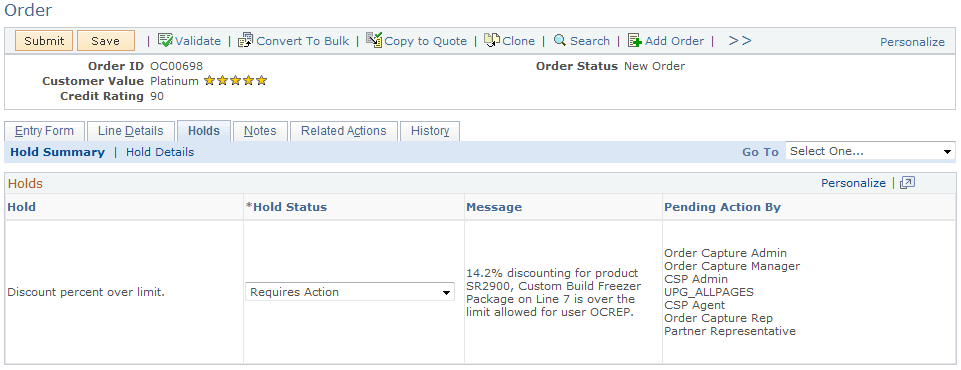Image resolution: width=961 pixels, height=370 pixels.
Task: Sort by Pending Action By column header
Action: [723, 207]
